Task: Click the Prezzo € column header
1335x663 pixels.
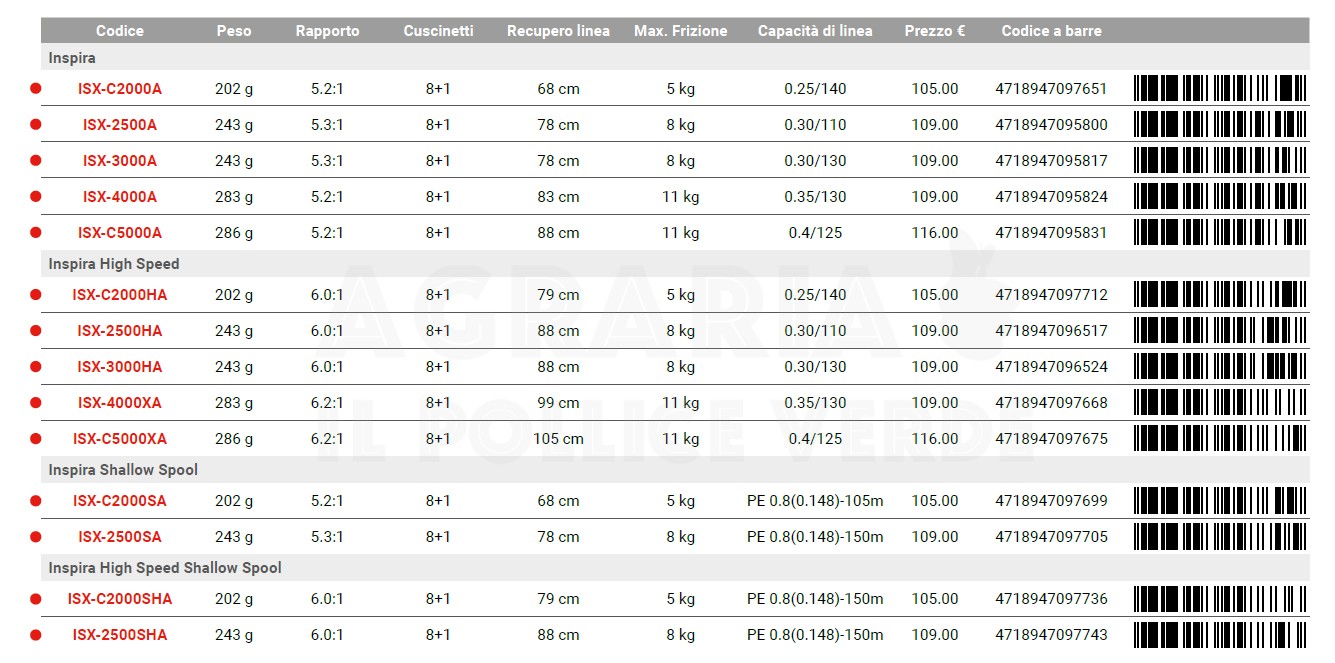Action: click(x=934, y=31)
